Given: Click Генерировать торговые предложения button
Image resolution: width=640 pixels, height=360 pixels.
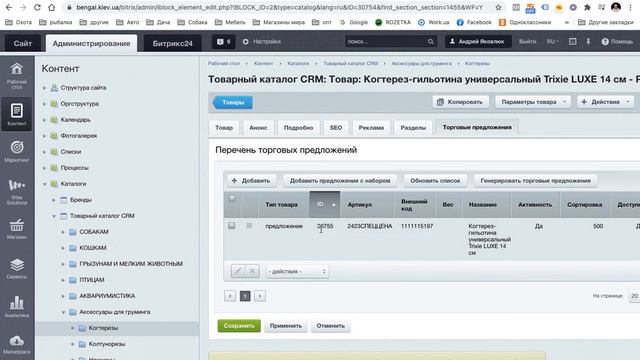Looking at the screenshot, I should point(536,180).
